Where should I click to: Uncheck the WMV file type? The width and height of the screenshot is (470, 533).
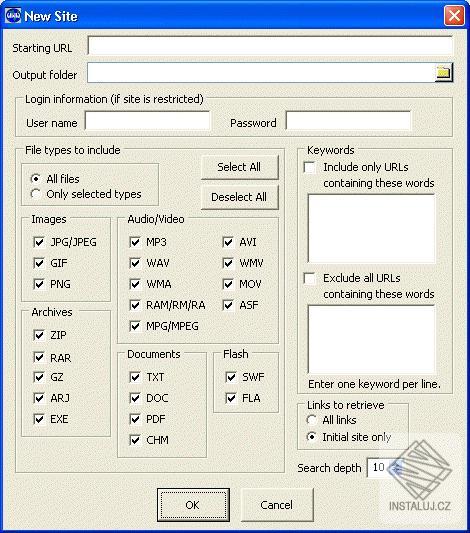tap(228, 263)
